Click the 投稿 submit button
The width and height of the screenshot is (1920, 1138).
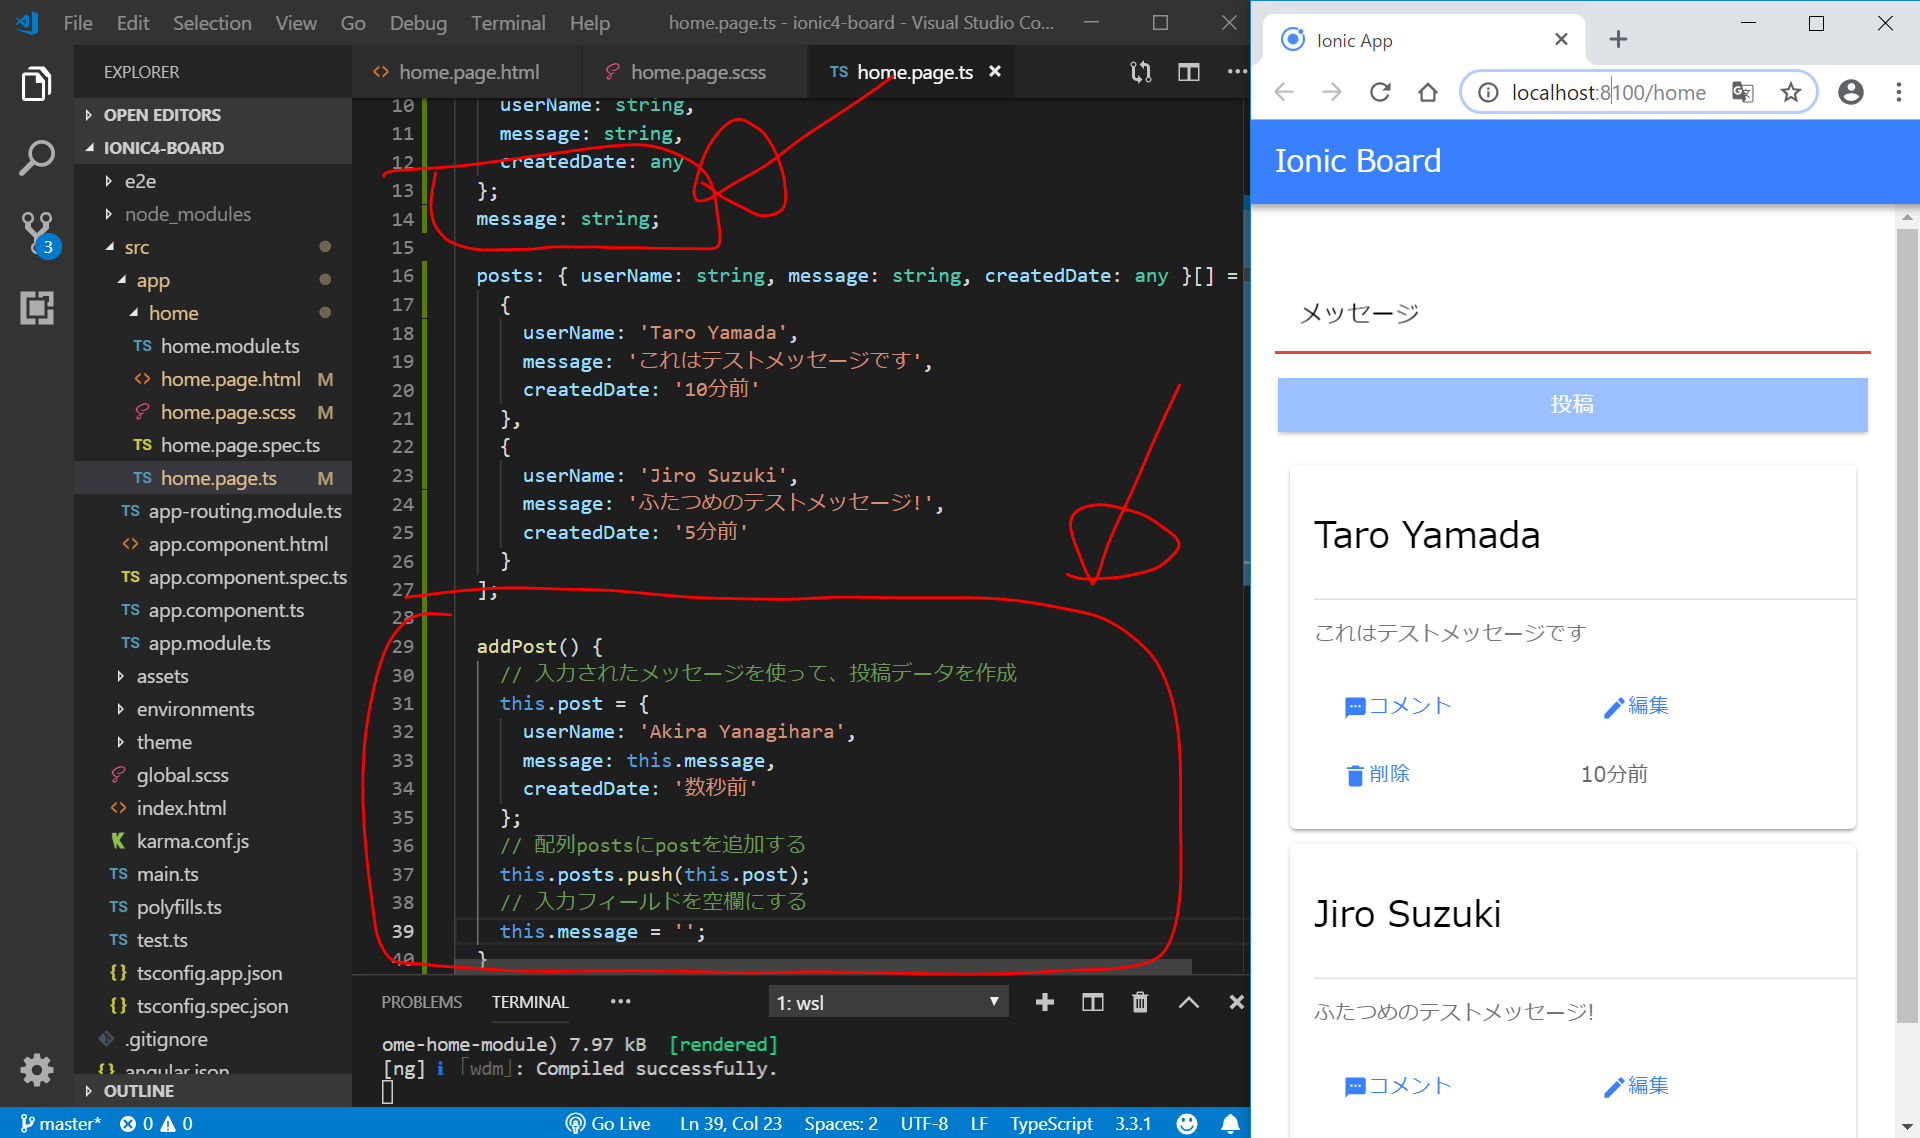tap(1572, 405)
